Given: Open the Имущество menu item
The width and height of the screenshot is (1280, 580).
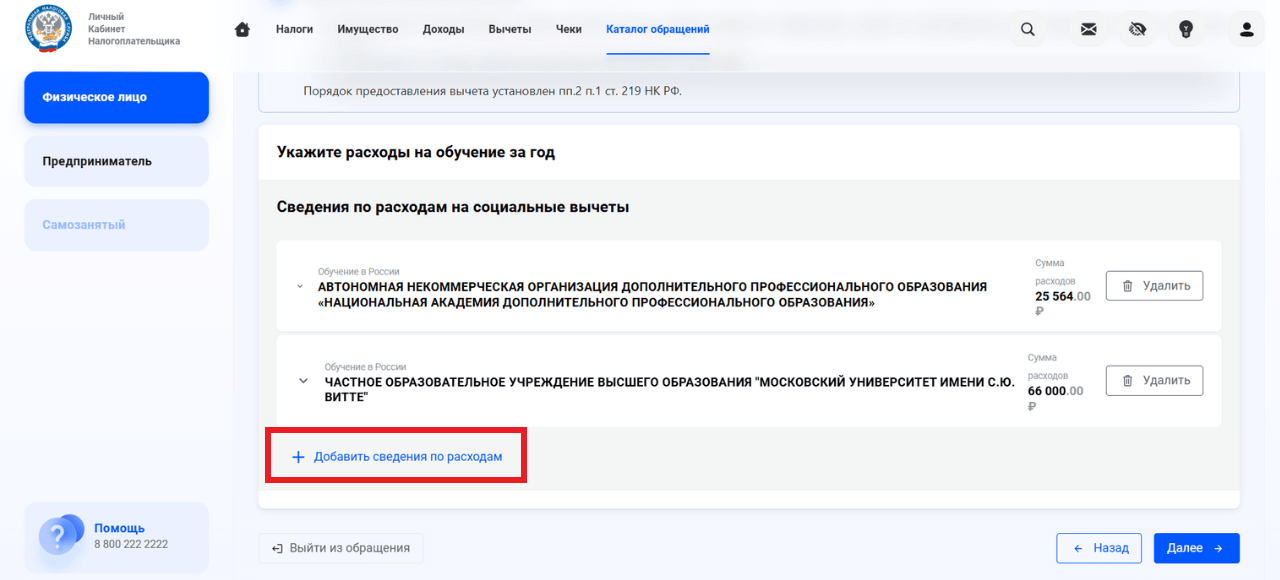Looking at the screenshot, I should (x=368, y=30).
